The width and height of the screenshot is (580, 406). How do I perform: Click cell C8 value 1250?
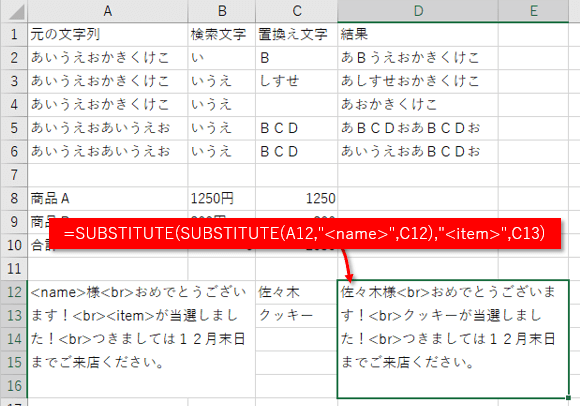(x=296, y=198)
